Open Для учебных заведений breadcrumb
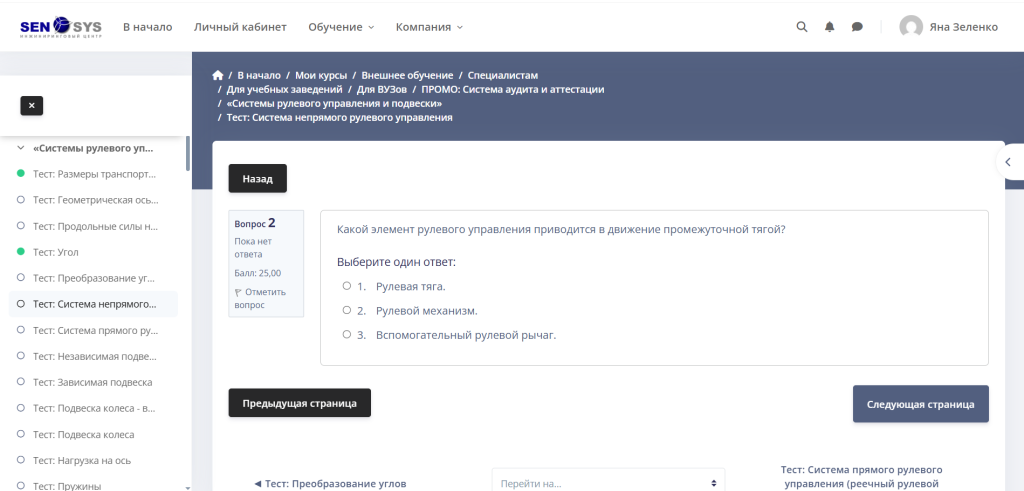The width and height of the screenshot is (1024, 491). pos(284,89)
